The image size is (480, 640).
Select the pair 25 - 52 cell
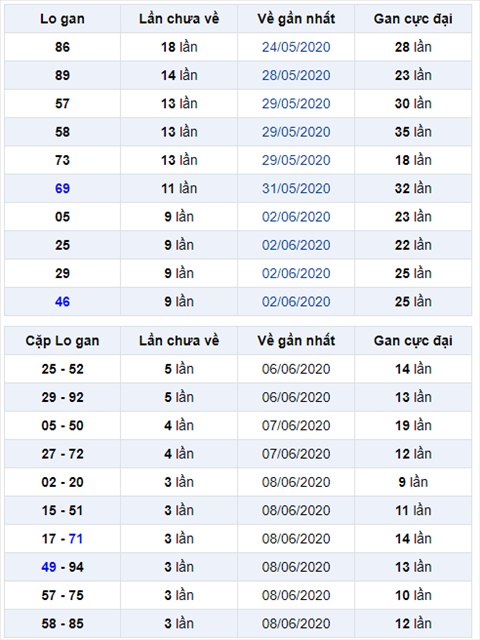[x=62, y=369]
